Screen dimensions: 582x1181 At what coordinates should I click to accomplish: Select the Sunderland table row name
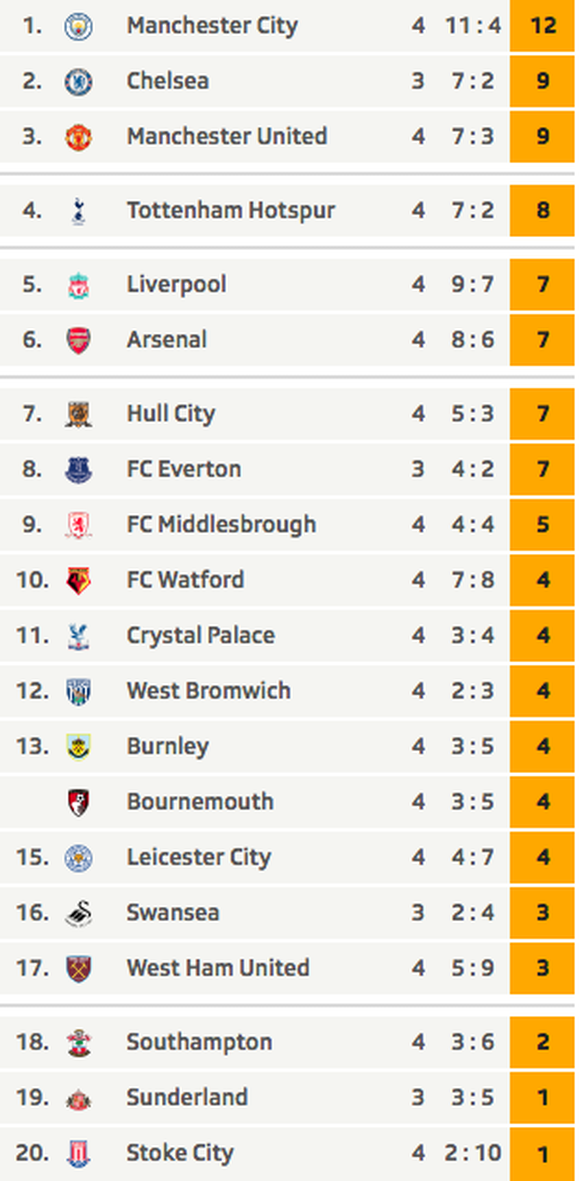point(187,1097)
